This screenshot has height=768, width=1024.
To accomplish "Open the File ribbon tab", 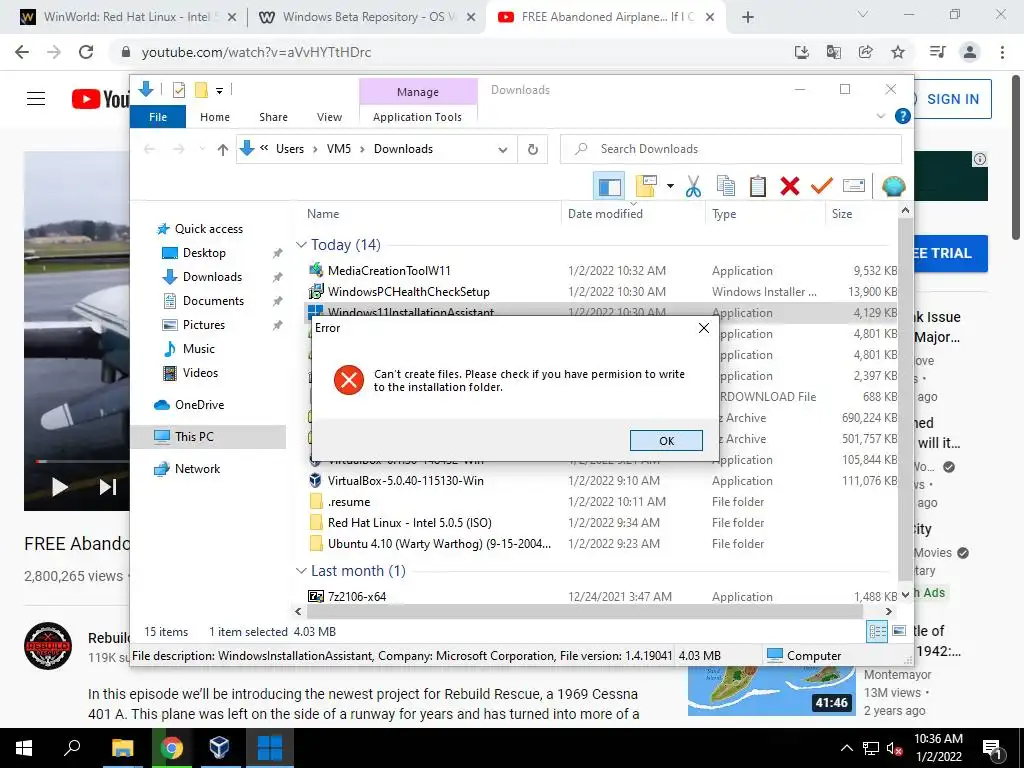I will tap(158, 117).
